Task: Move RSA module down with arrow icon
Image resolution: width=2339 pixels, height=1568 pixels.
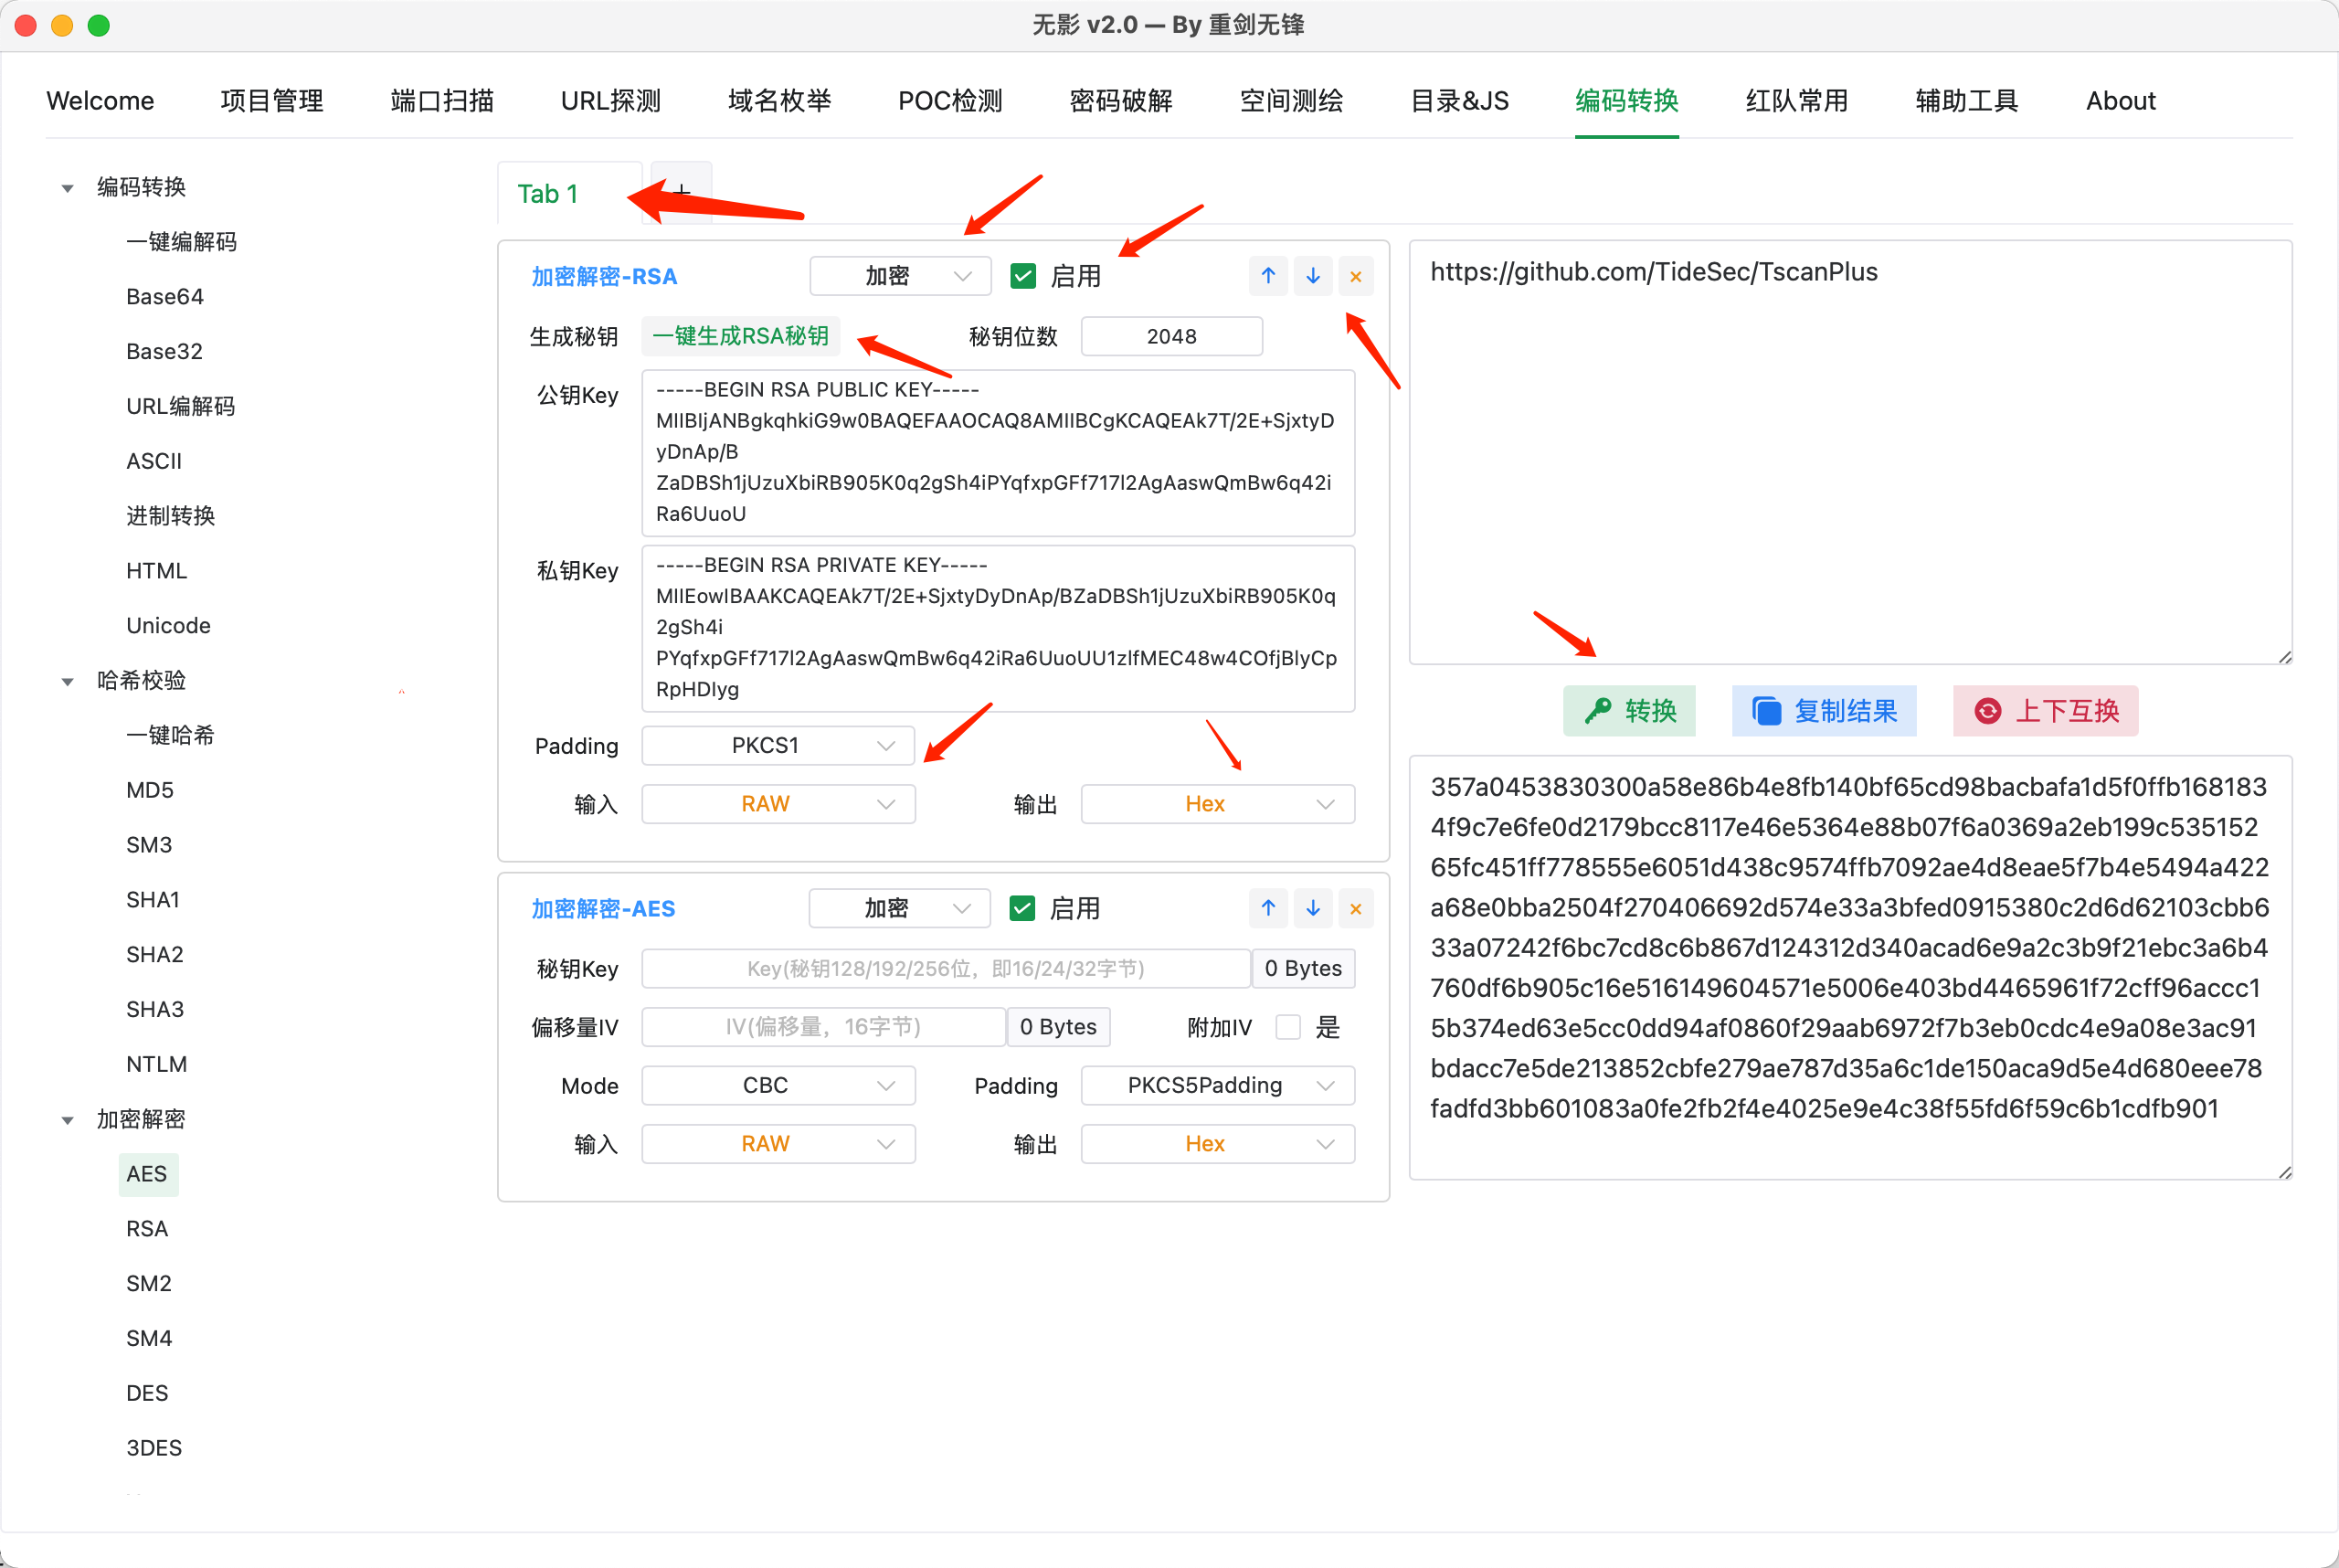Action: 1312,276
